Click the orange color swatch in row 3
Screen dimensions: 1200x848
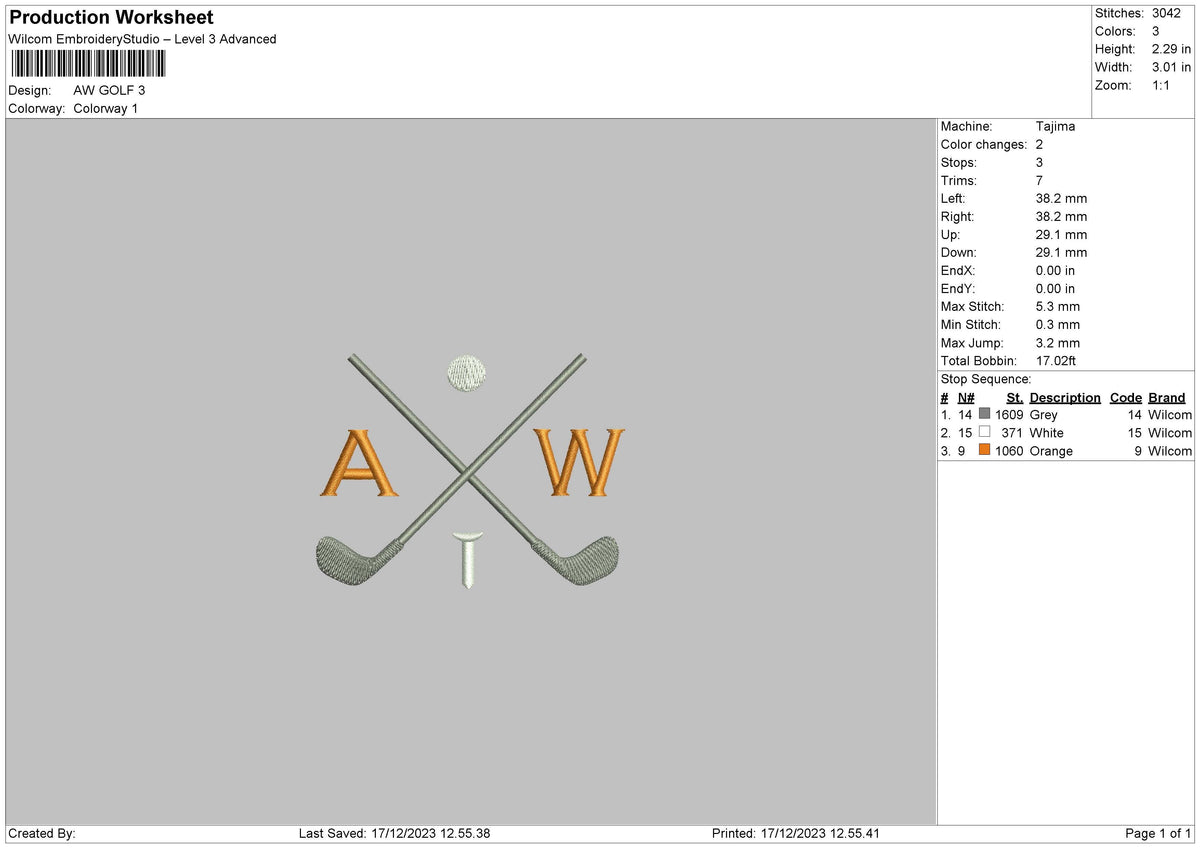[985, 450]
